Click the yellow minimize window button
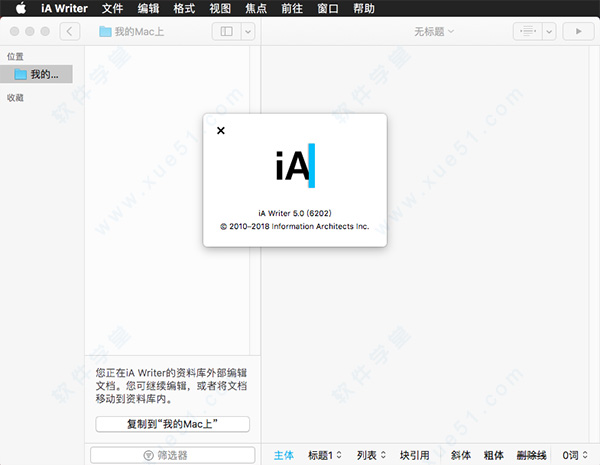Screen dimensions: 600x465 [30, 31]
